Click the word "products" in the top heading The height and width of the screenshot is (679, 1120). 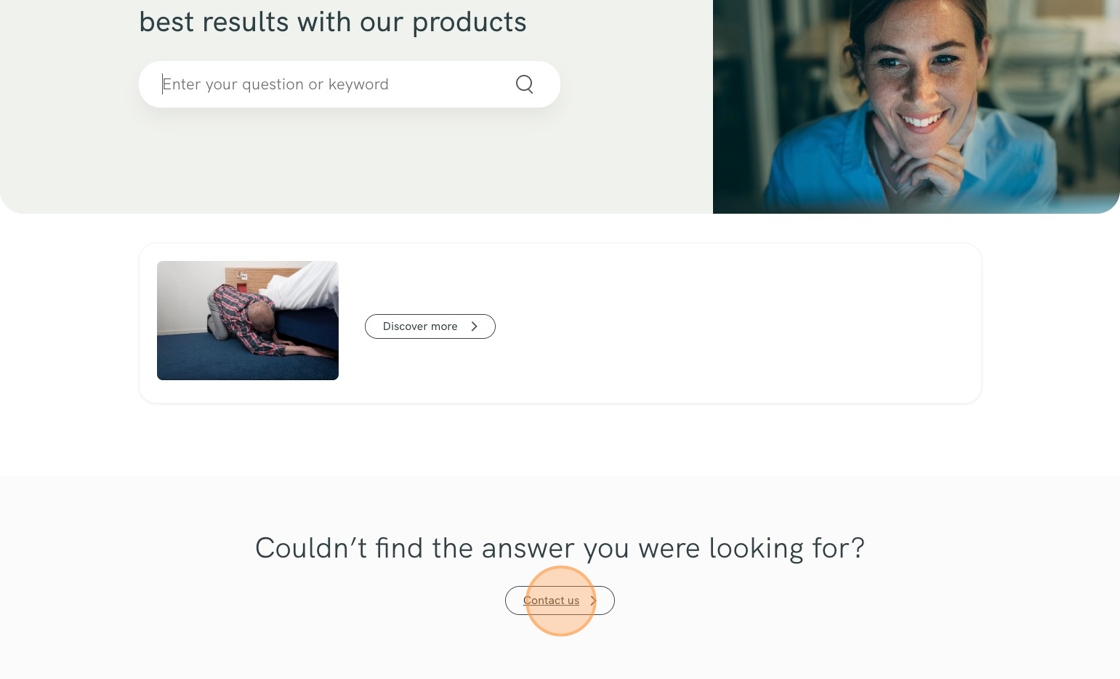tap(469, 21)
